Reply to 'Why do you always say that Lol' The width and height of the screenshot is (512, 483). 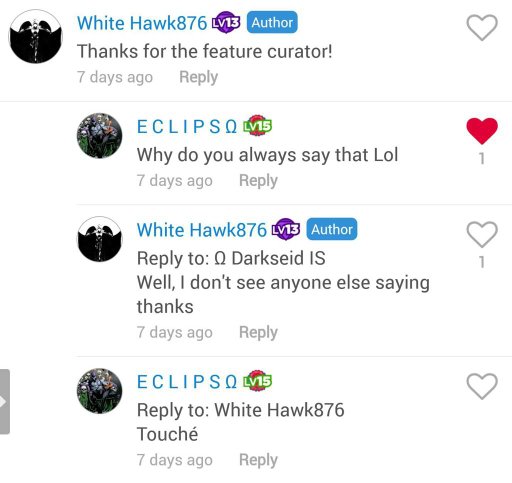pos(258,181)
